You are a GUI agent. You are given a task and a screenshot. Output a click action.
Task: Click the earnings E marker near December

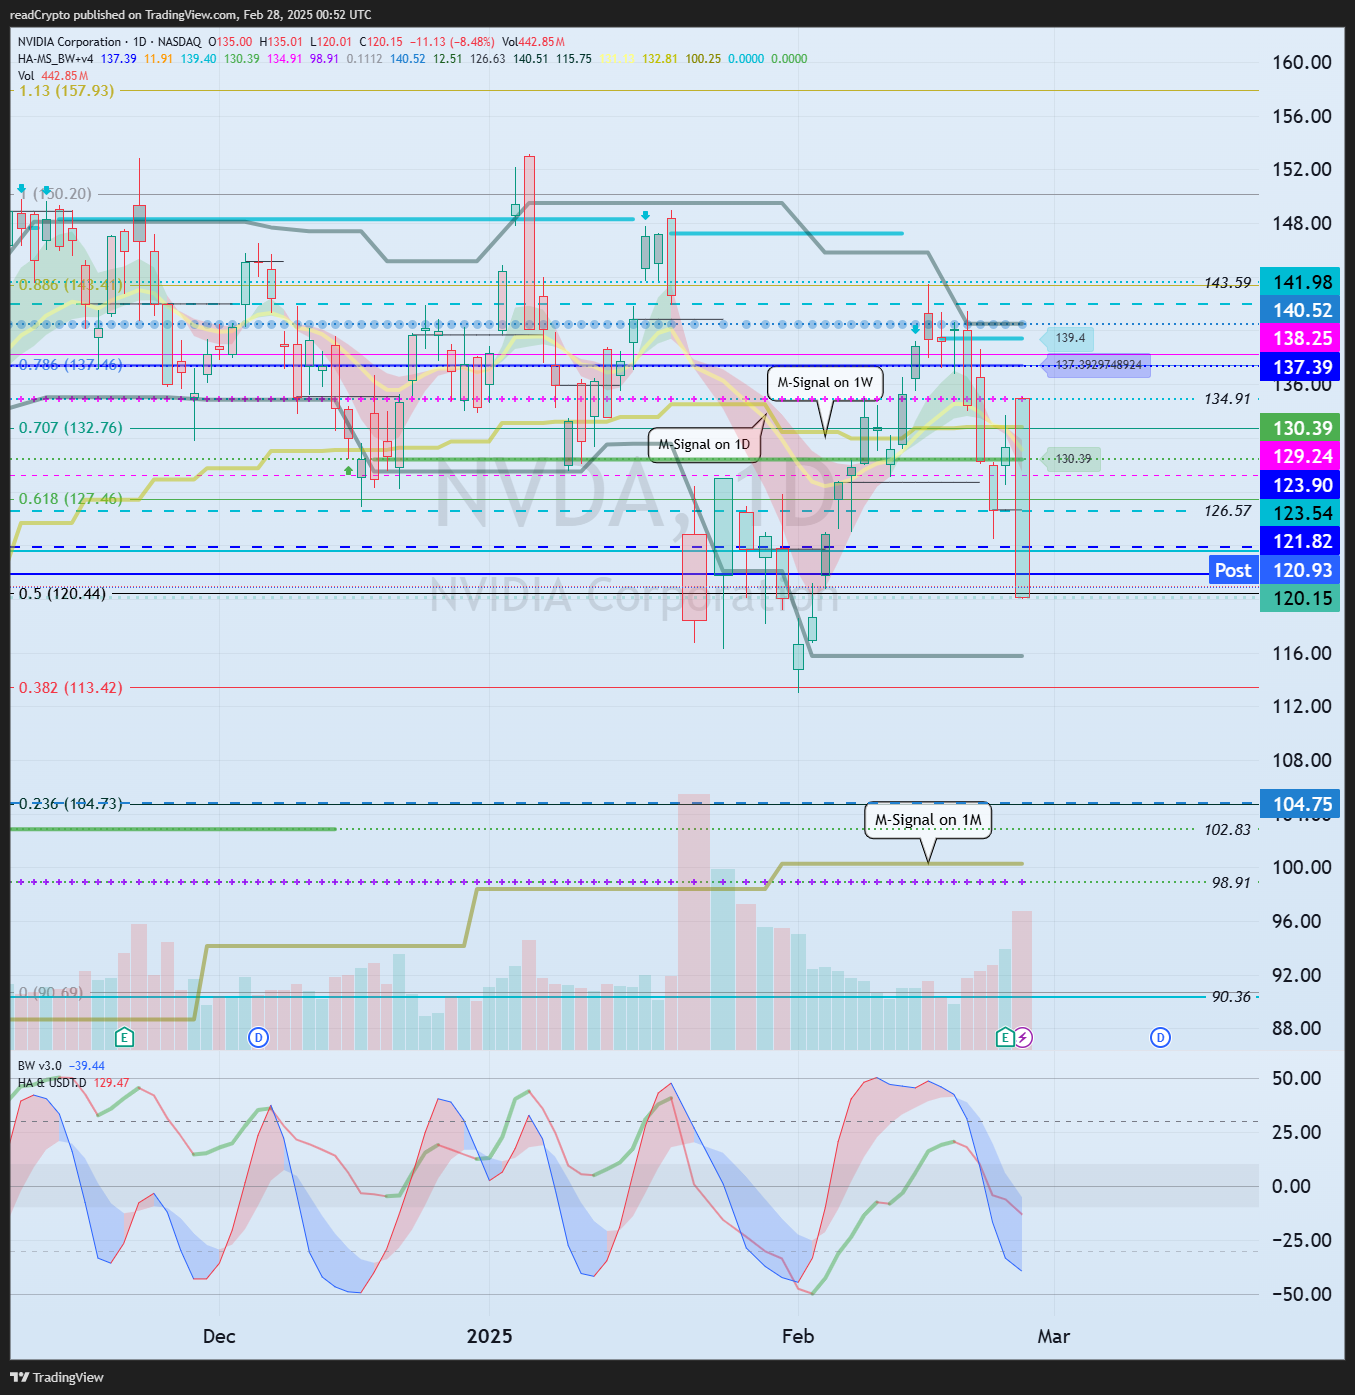[x=124, y=1037]
